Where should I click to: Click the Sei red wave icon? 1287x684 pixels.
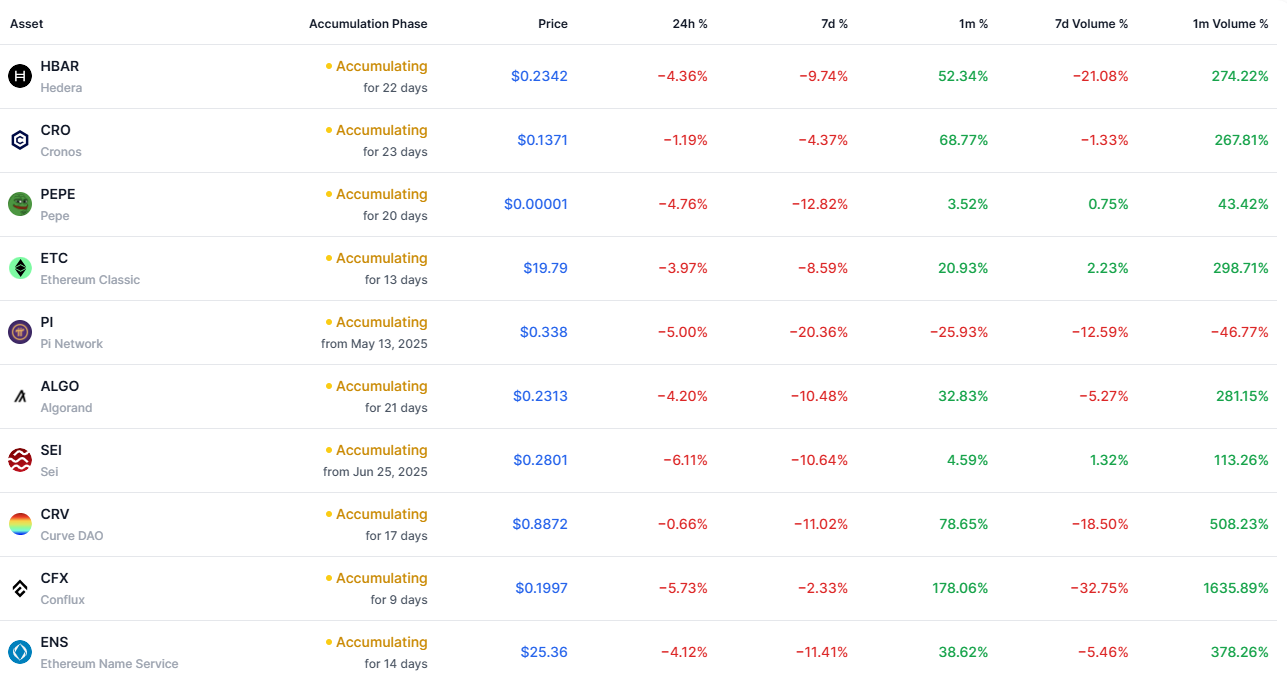(20, 460)
